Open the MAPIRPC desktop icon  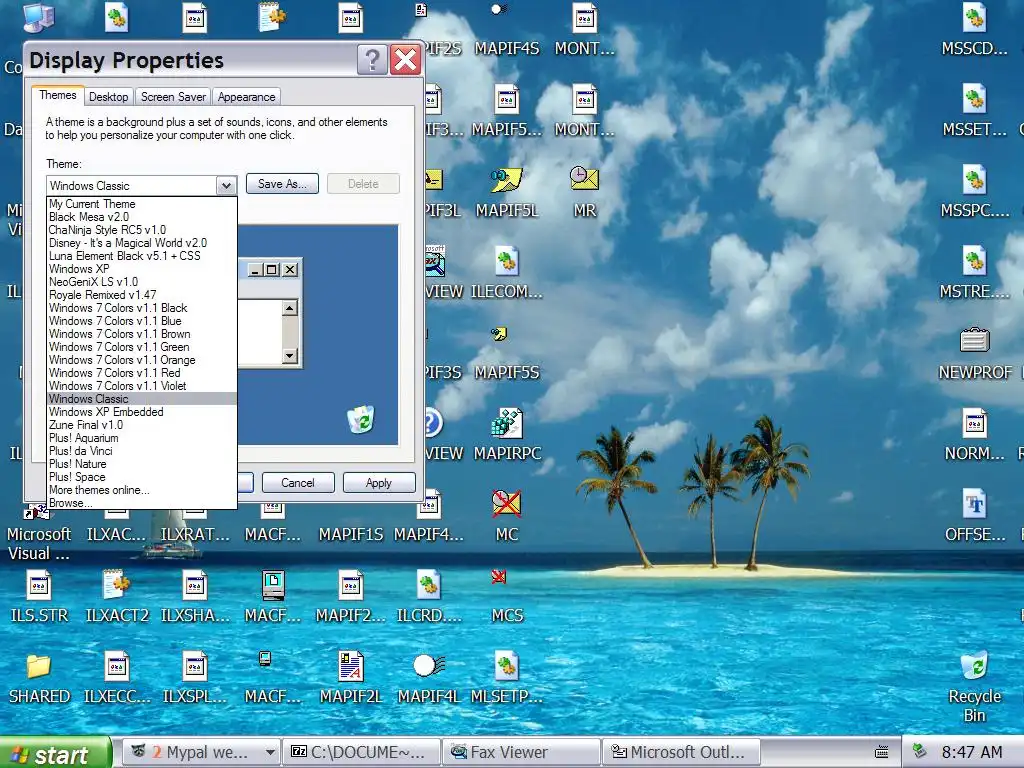coord(506,435)
